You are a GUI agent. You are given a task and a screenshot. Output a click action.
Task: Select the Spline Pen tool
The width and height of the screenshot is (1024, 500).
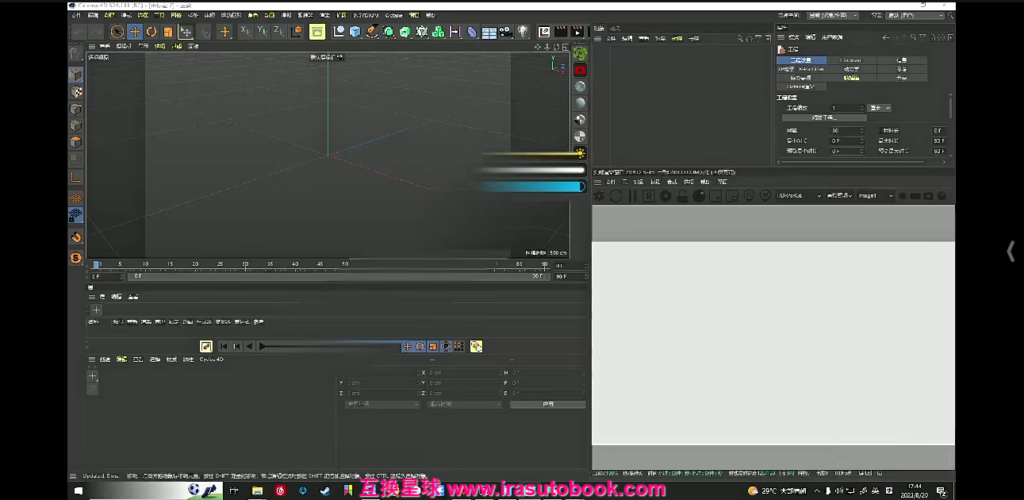372,31
